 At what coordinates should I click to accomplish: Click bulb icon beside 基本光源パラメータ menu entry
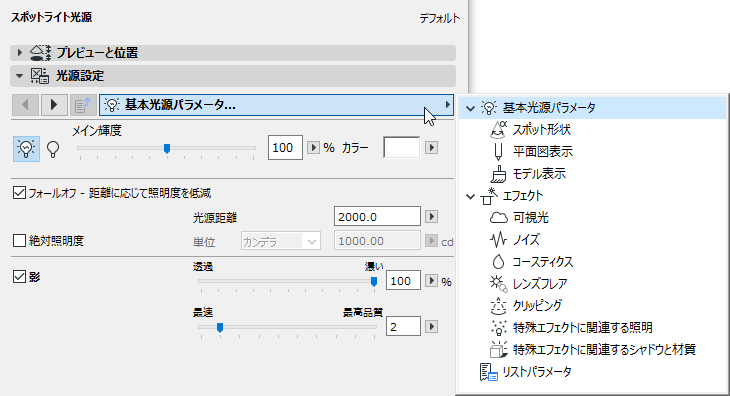[x=489, y=108]
